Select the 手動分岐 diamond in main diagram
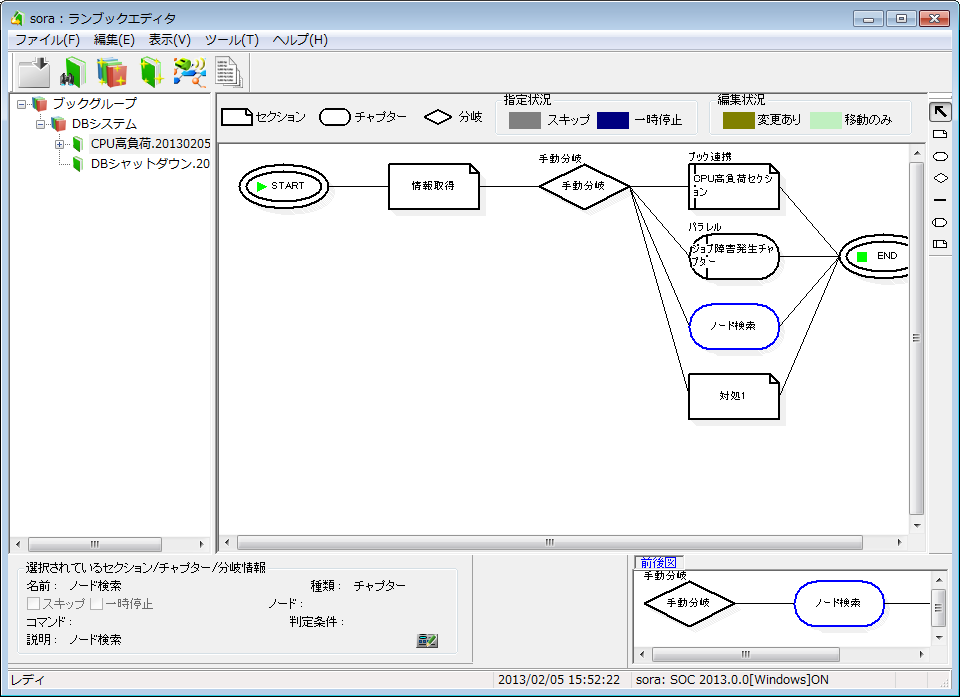Screen dimensions: 960x697 tap(584, 186)
